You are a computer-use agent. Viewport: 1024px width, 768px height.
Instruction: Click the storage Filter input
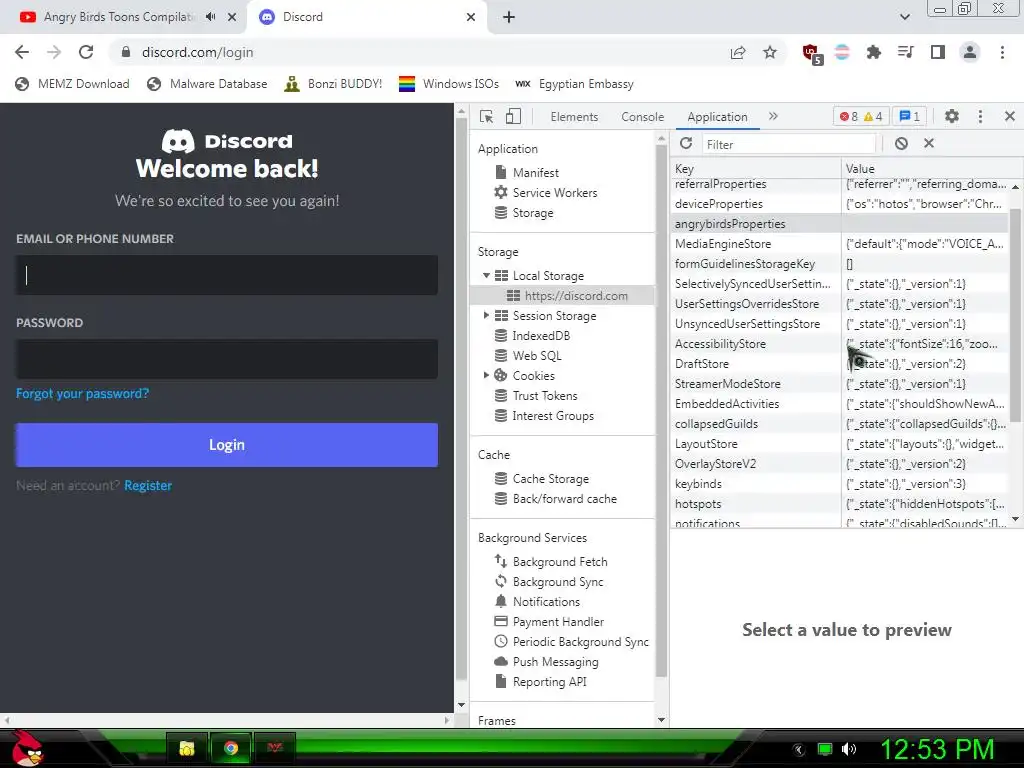coord(788,144)
